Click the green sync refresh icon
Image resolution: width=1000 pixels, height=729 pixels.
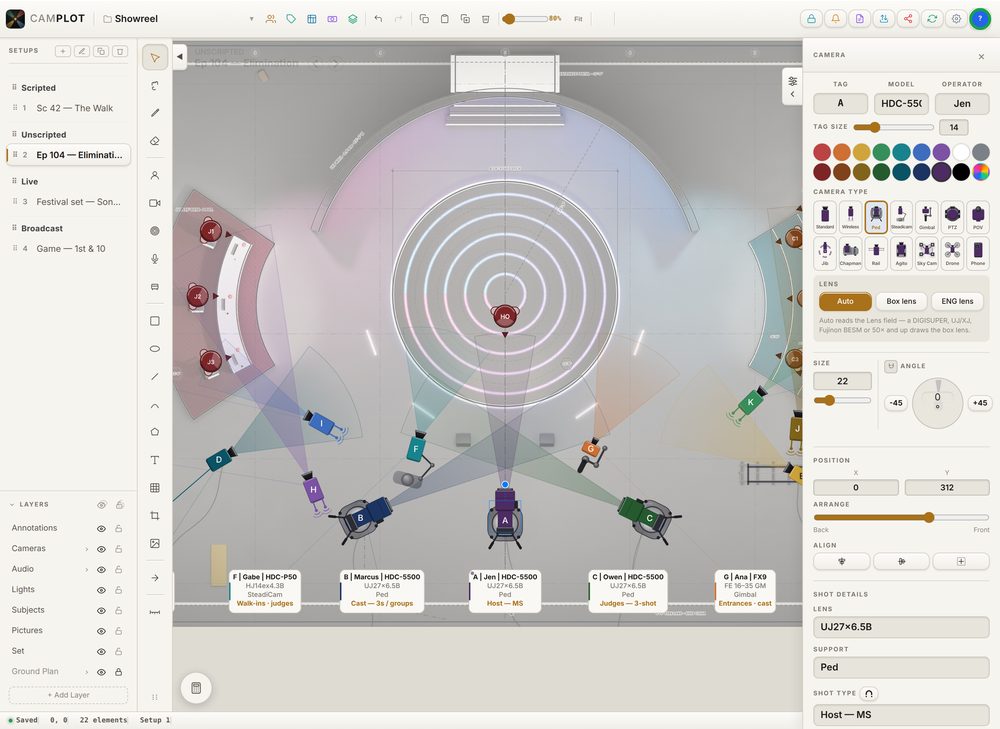coord(932,19)
